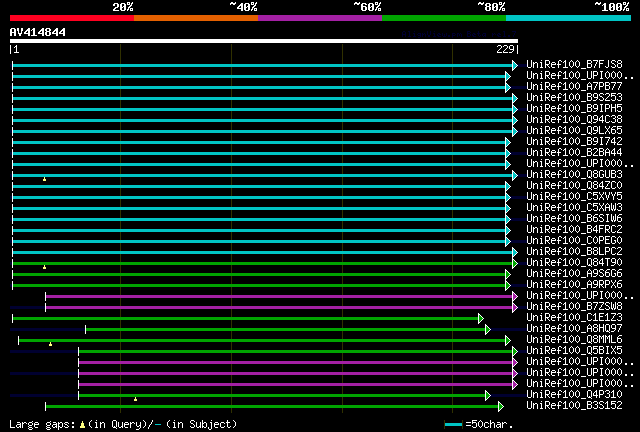Viewport: 640px width, 432px height.
Task: Select the AV414844 query name text
Action: pos(38,32)
